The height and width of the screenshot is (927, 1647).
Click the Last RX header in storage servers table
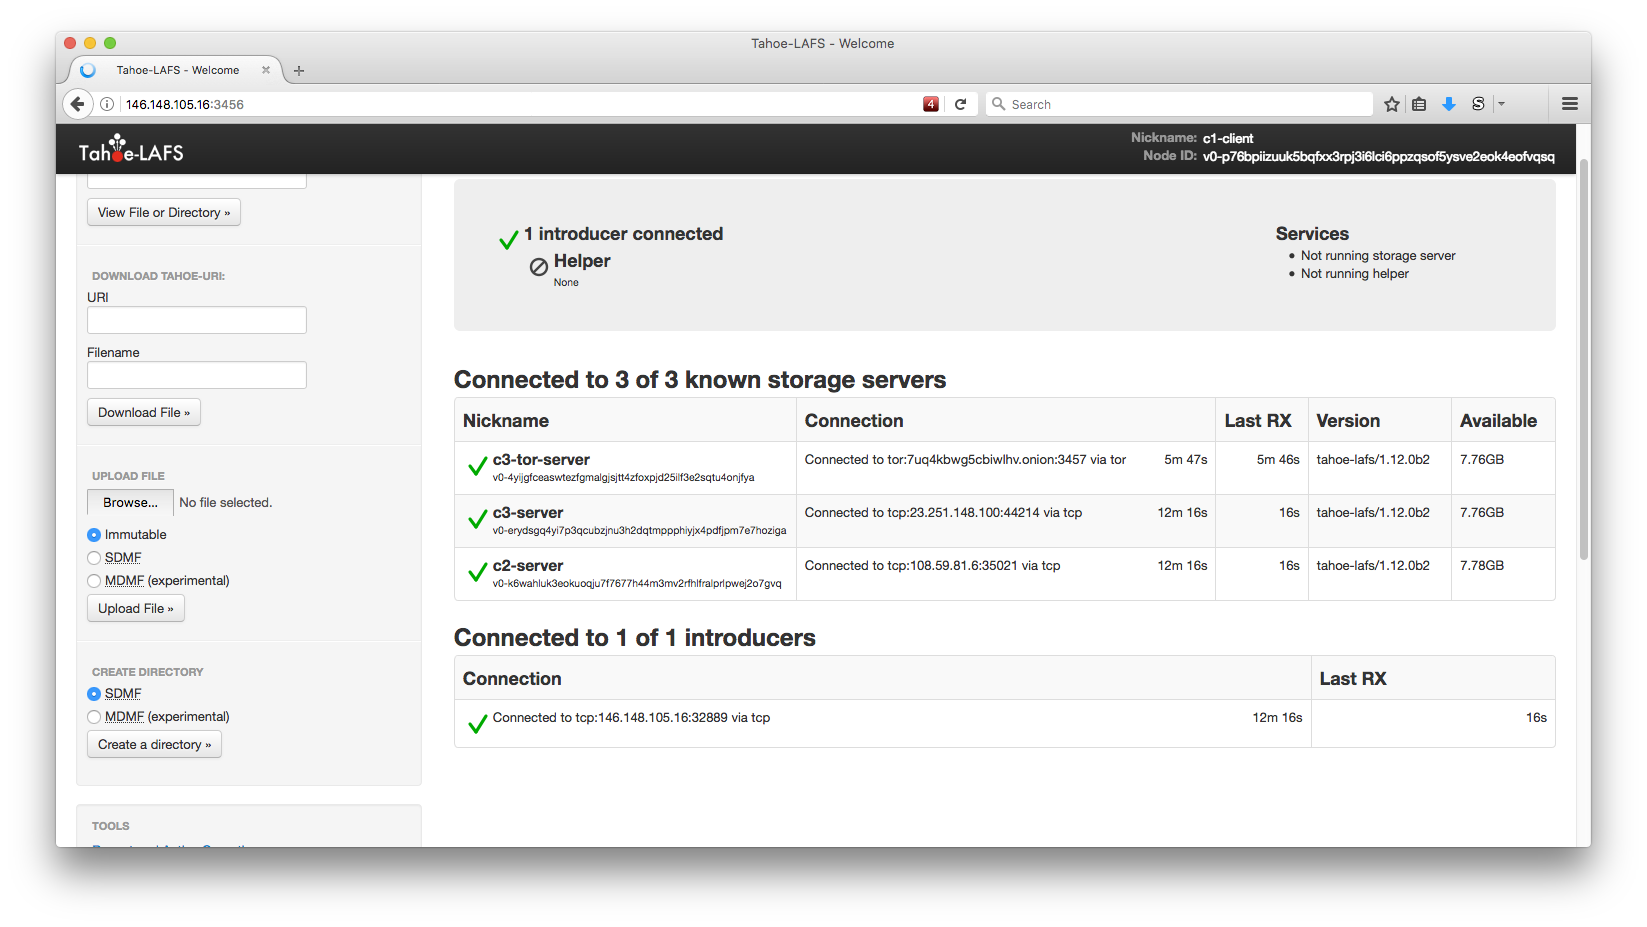click(x=1258, y=421)
